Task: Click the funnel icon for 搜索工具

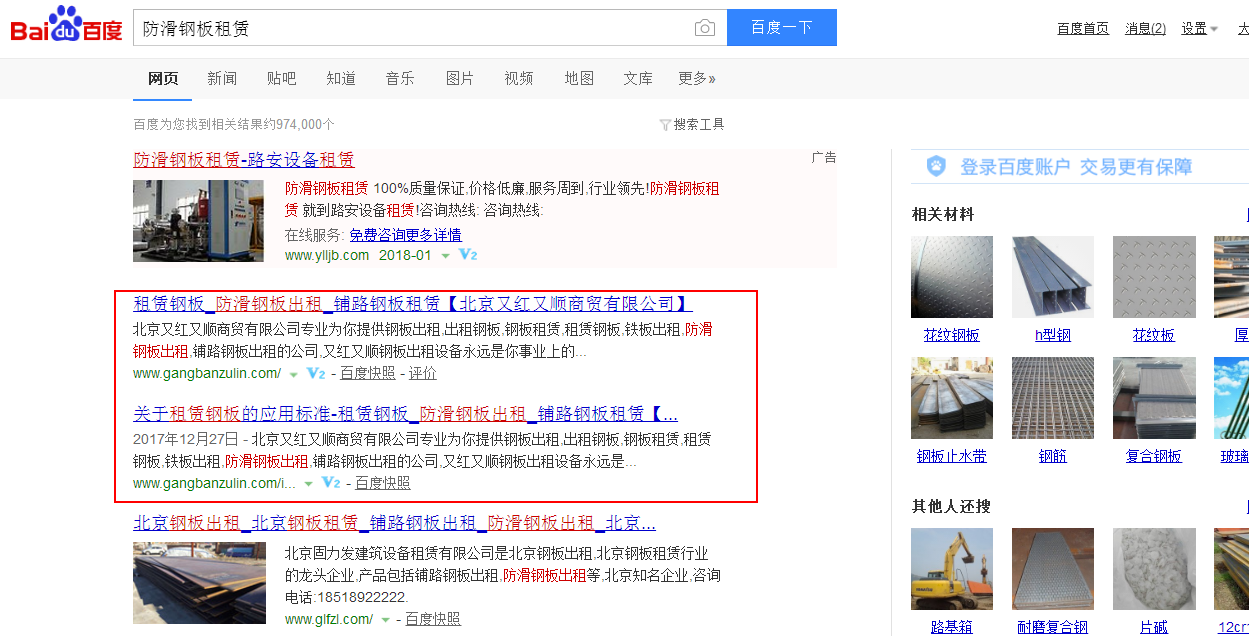Action: (x=665, y=125)
